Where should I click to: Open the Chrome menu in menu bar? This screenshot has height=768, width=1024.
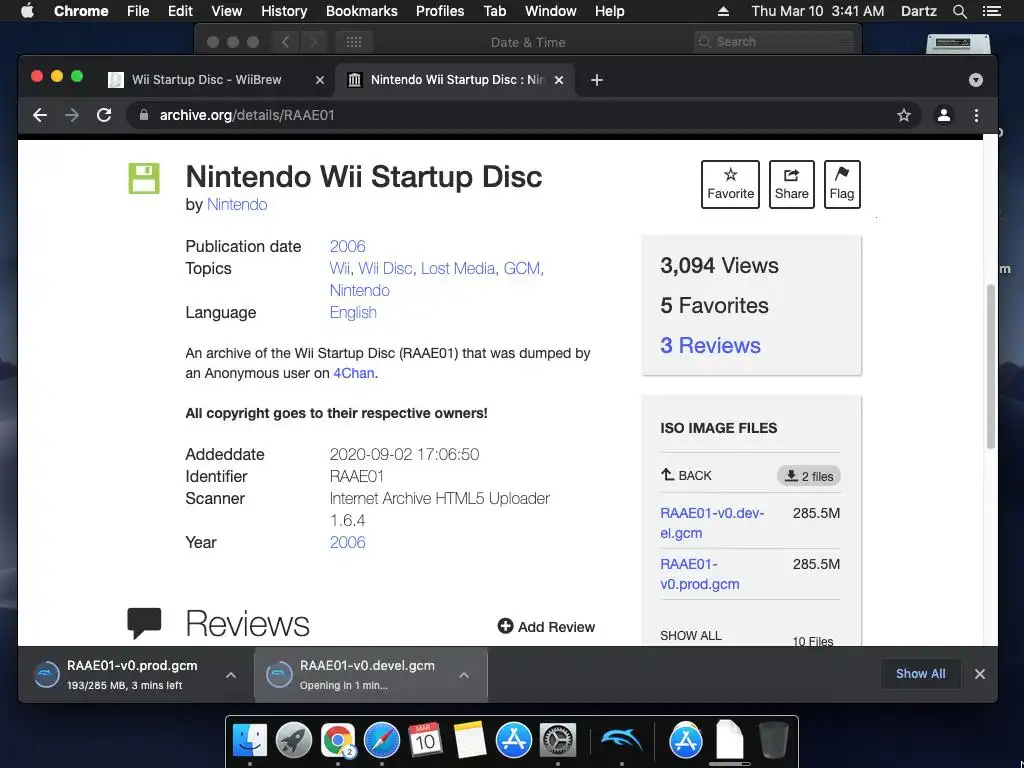81,11
